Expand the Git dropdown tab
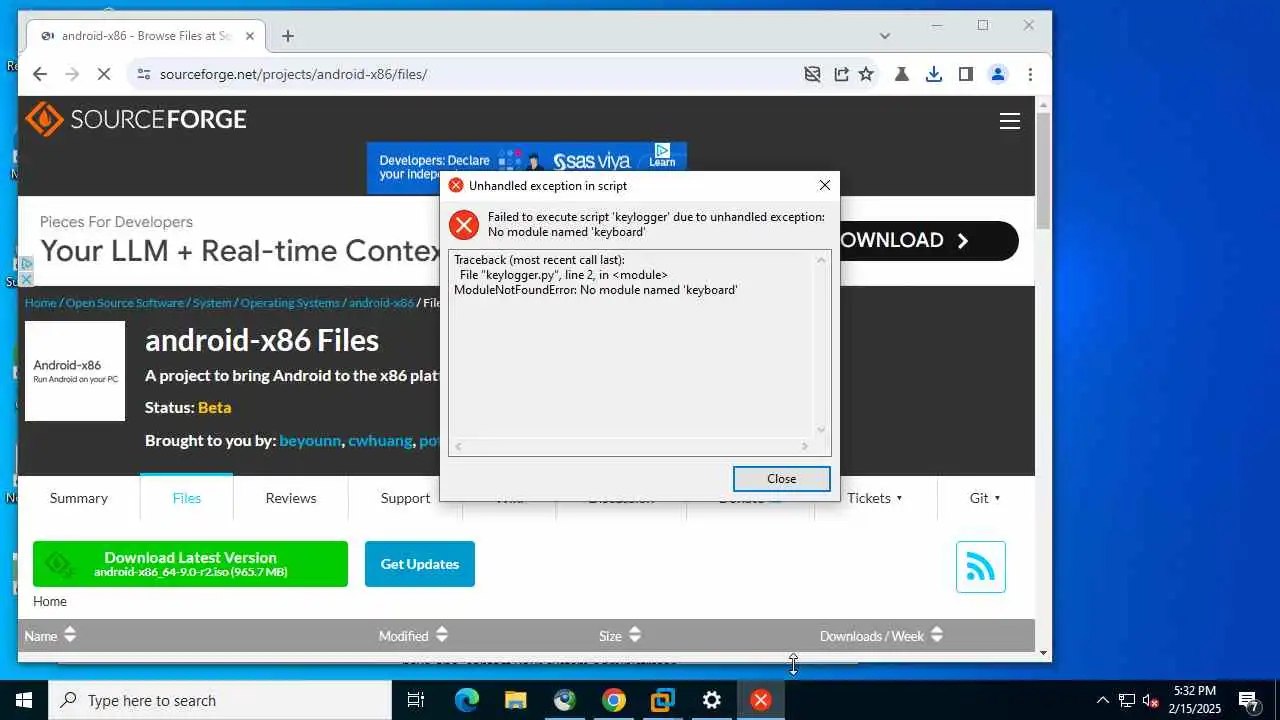Viewport: 1280px width, 720px height. [x=985, y=498]
